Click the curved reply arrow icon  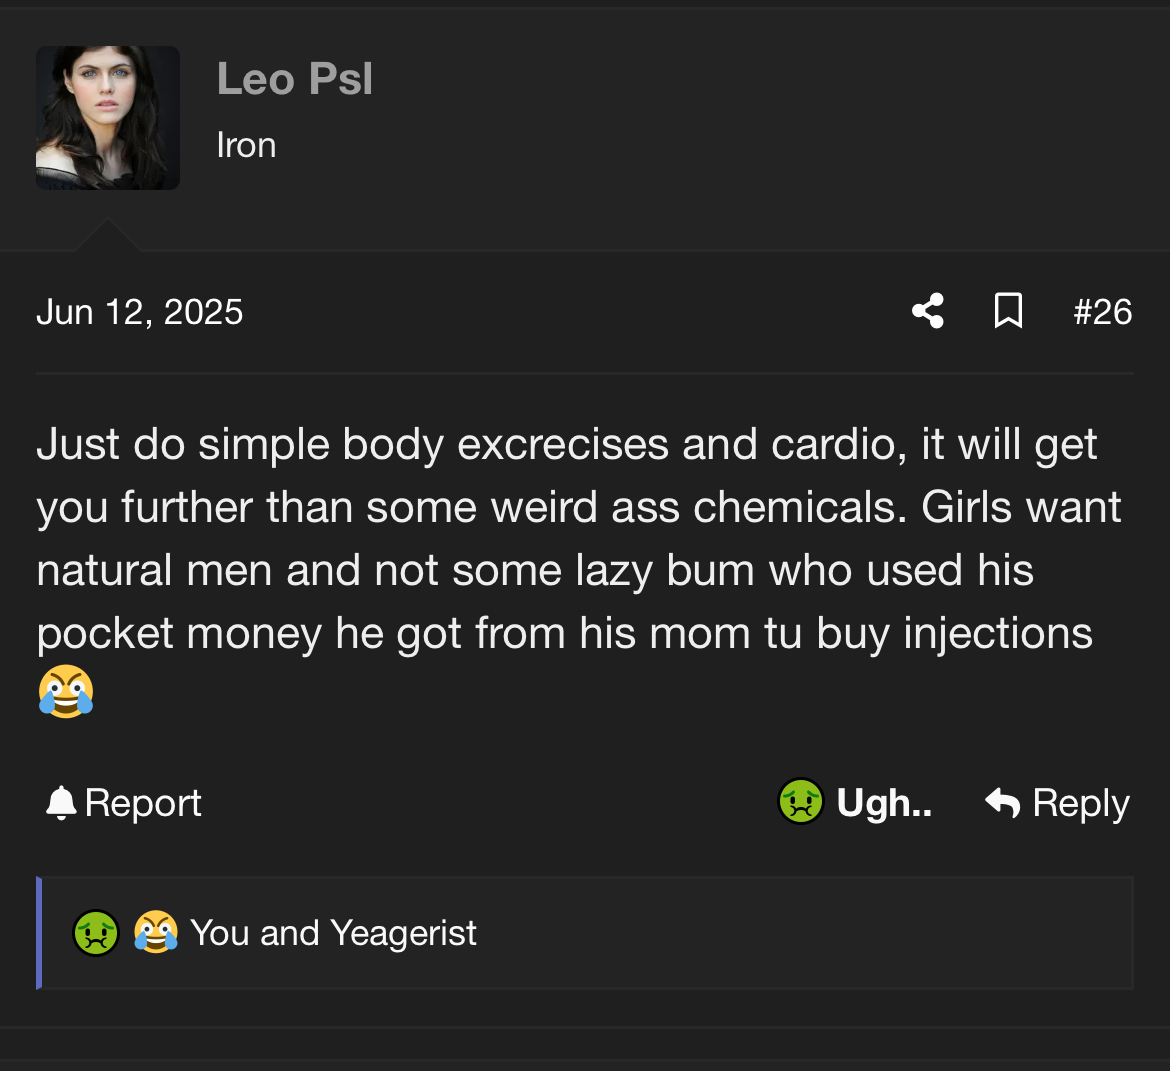coord(1002,803)
